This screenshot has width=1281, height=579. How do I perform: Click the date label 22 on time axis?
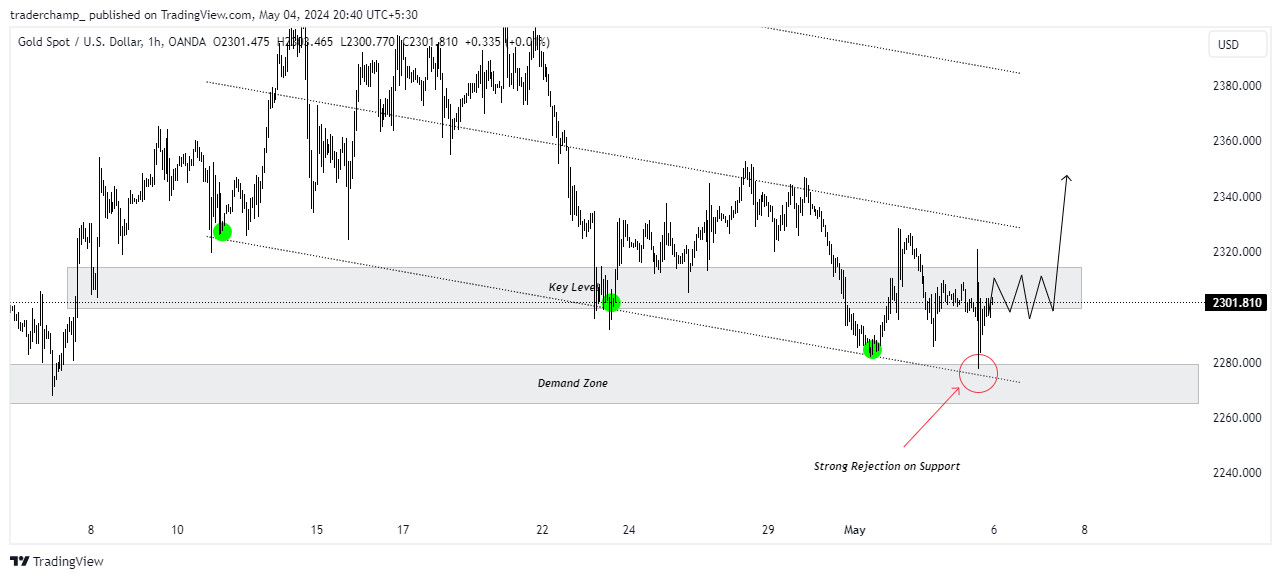click(x=542, y=530)
